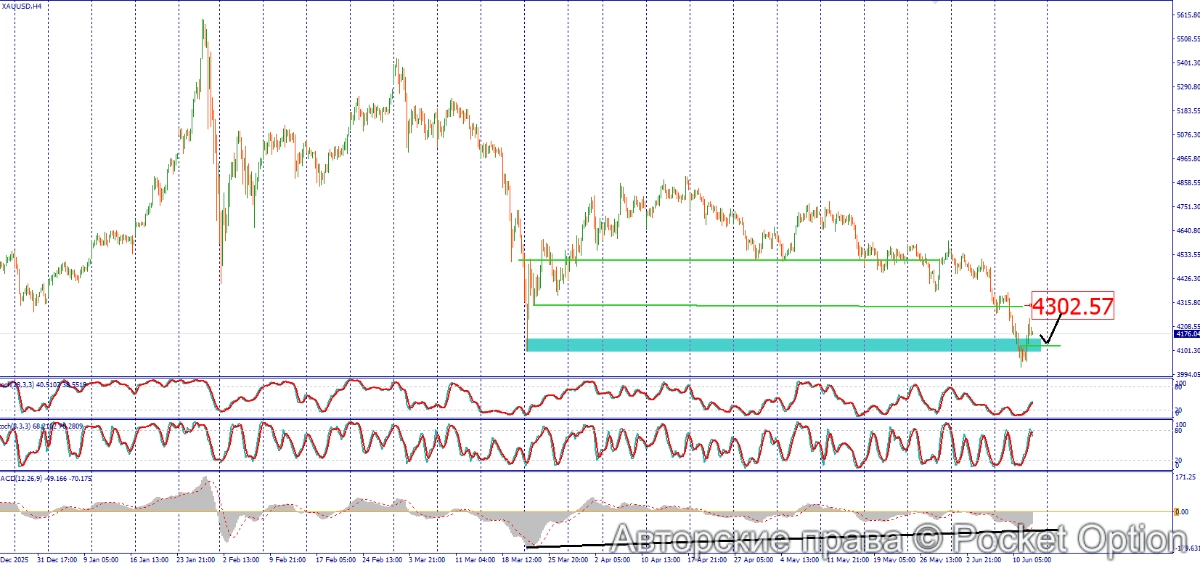Click the 171.25 value on MACD scale
This screenshot has width=1200, height=563.
1184,478
